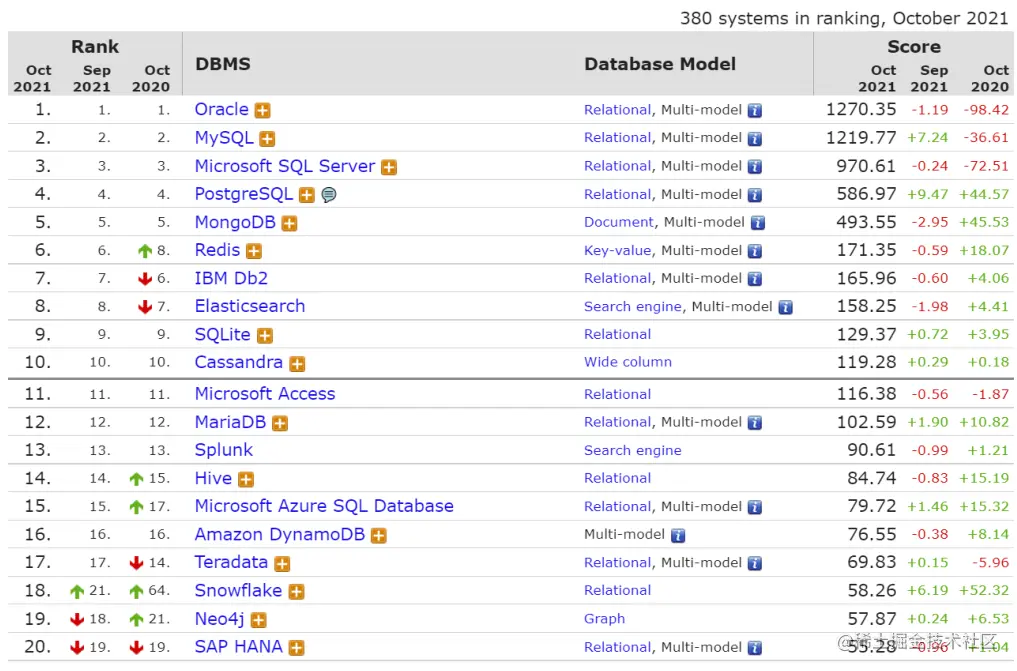Click the plus icon next to Neo4j
1017x671 pixels.
coord(258,620)
